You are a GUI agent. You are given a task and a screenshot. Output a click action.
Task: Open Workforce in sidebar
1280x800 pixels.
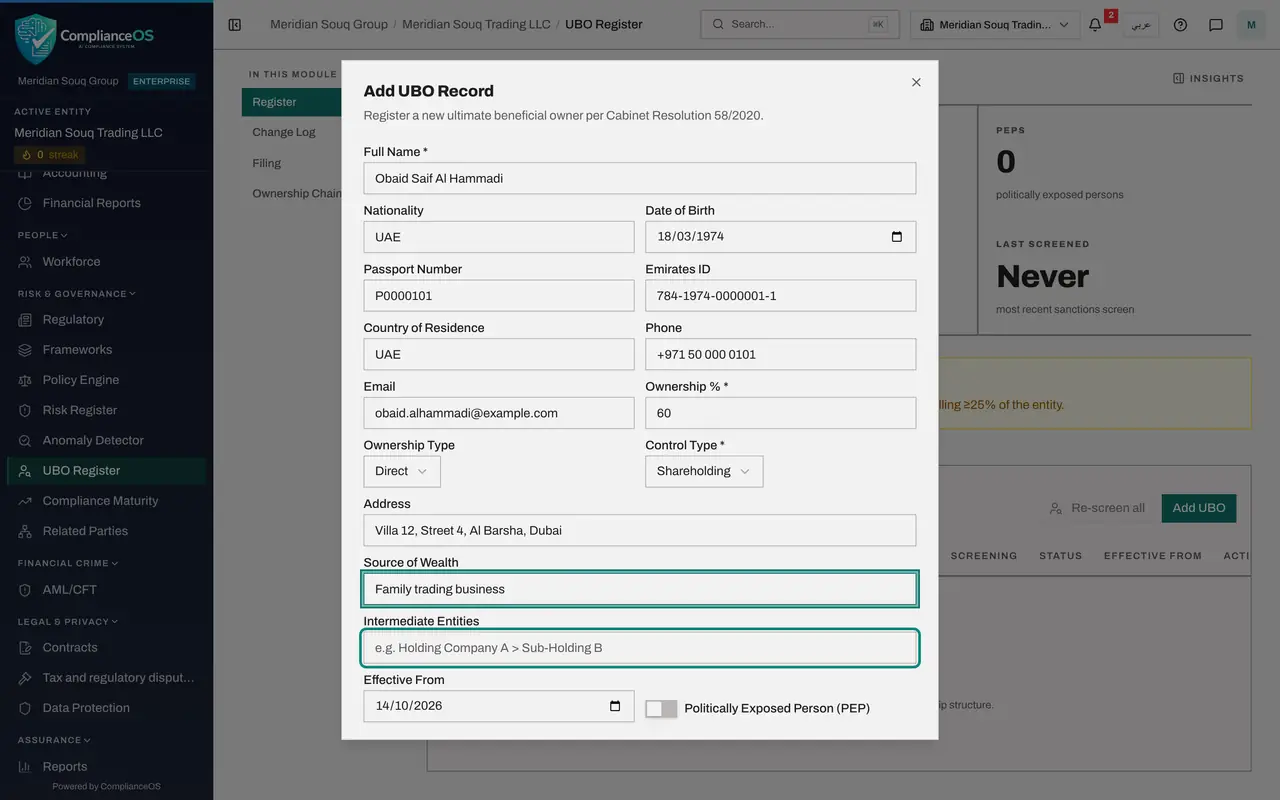(x=71, y=262)
